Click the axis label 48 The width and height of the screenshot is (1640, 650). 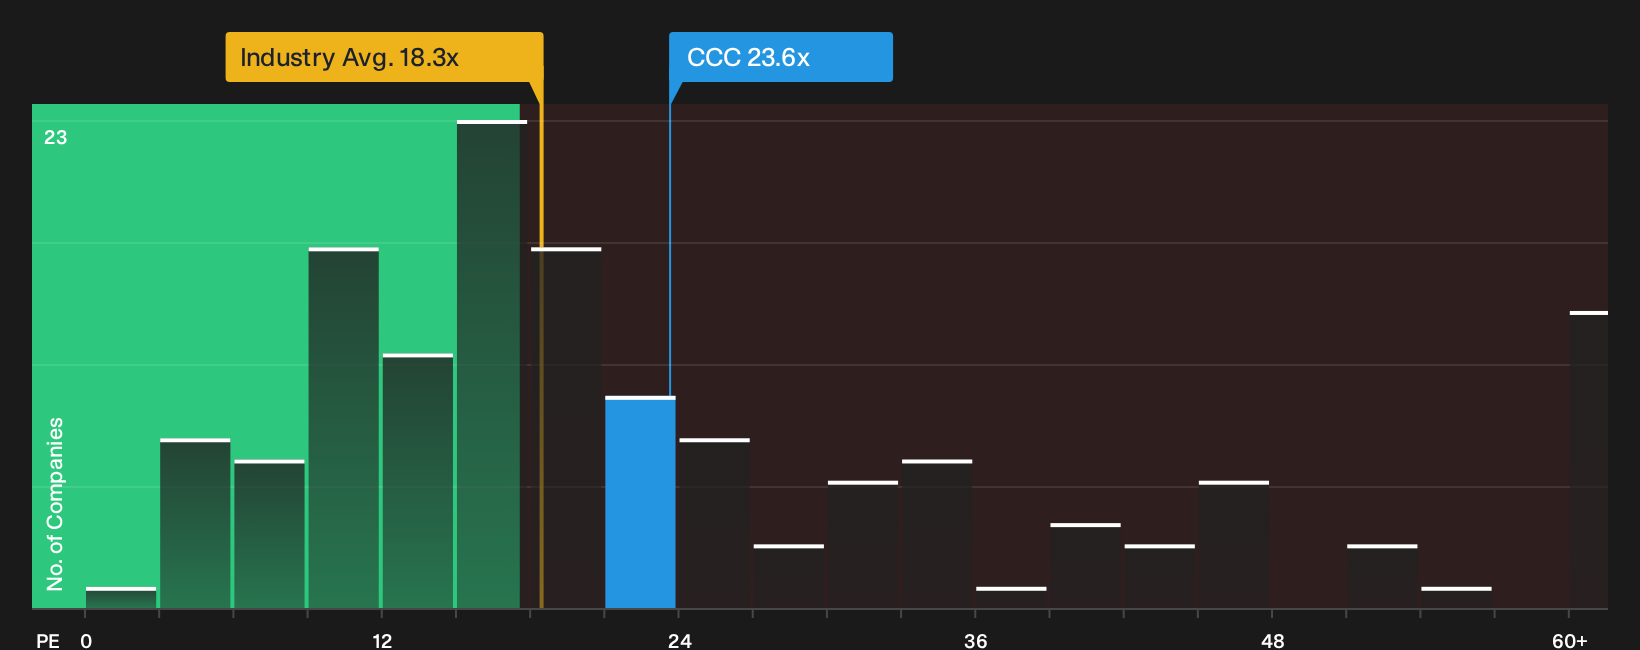click(x=1272, y=641)
